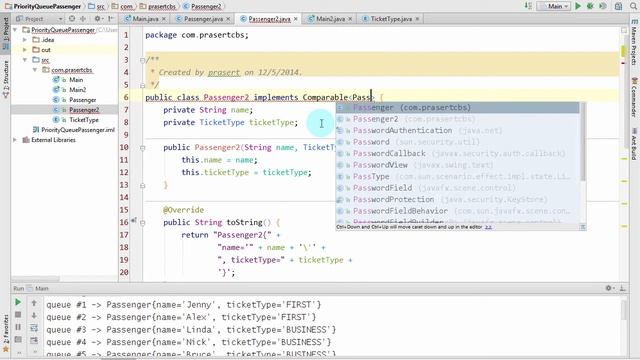Image resolution: width=640 pixels, height=360 pixels.
Task: Close the TicketType.java tab
Action: coord(417,19)
